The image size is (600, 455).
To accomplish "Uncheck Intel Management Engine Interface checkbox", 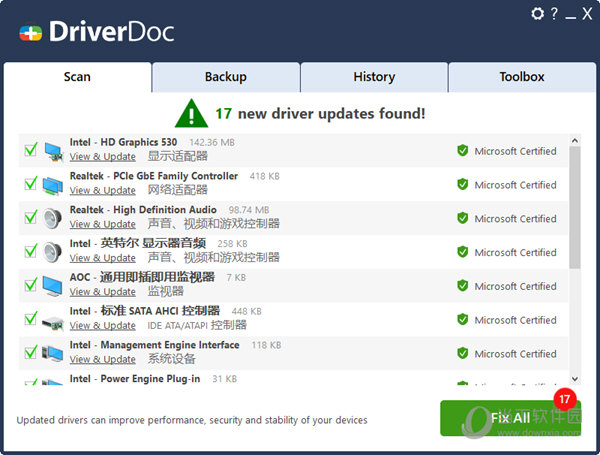I will pyautogui.click(x=31, y=351).
